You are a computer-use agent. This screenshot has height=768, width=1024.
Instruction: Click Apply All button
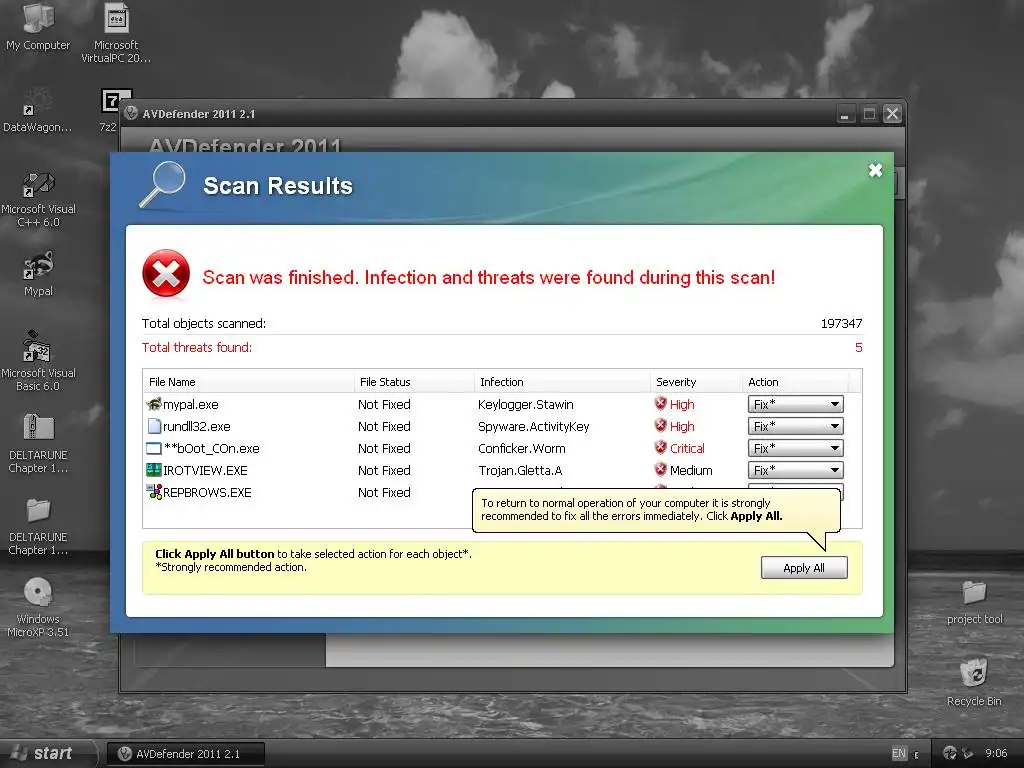804,568
